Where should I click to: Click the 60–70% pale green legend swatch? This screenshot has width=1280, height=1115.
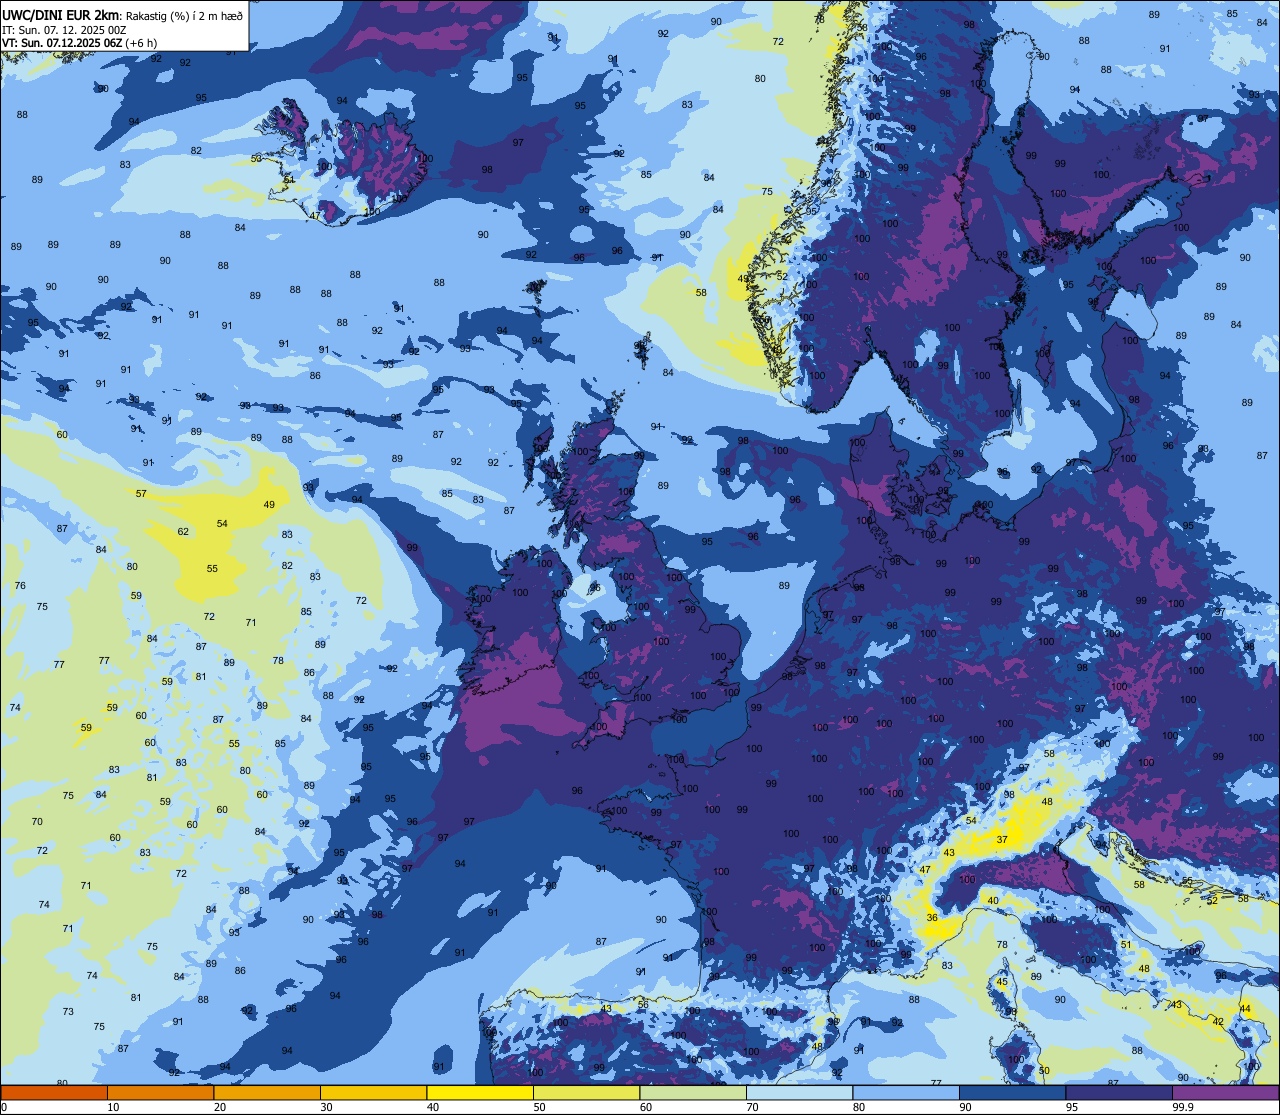pos(693,1092)
